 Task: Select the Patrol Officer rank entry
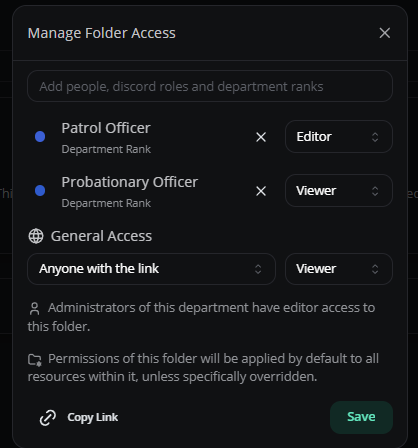[x=106, y=137]
